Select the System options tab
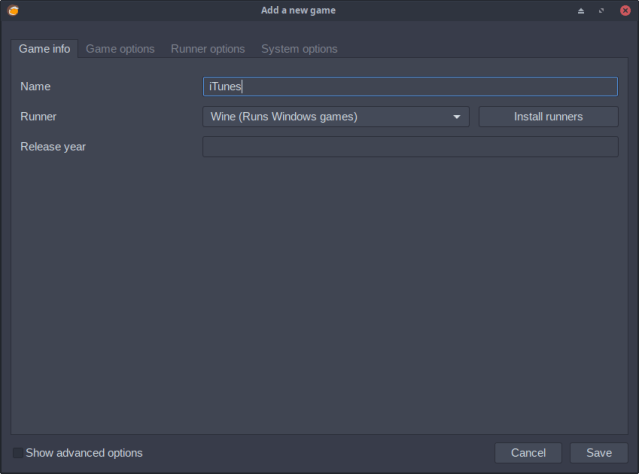639x474 pixels. 299,49
